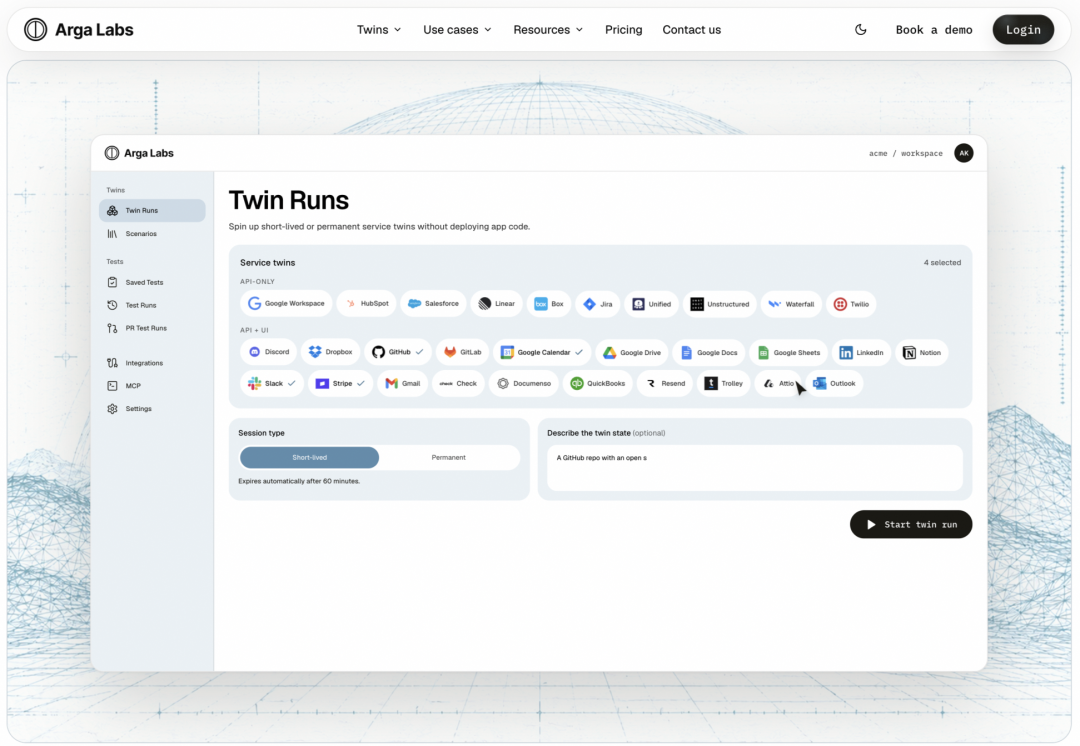Click the Twin Runs sidebar icon
The image size is (1080, 746).
point(112,211)
